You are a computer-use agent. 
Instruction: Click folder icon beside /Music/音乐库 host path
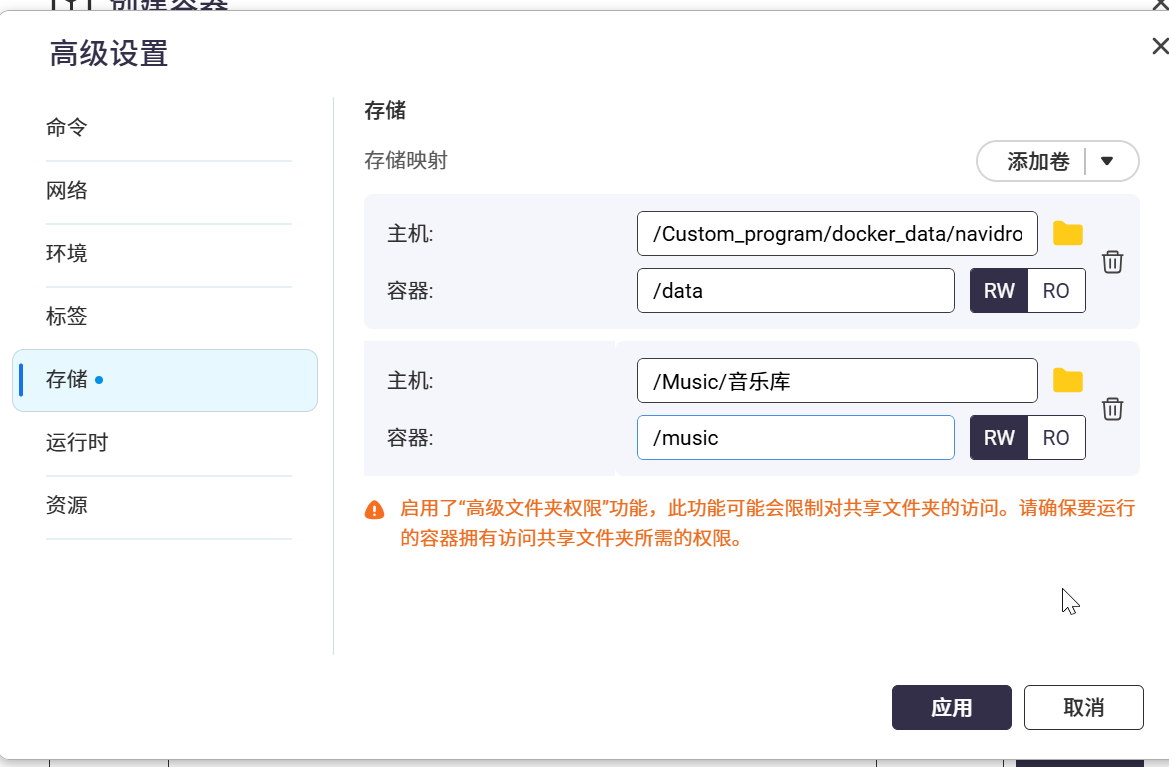tap(1068, 380)
